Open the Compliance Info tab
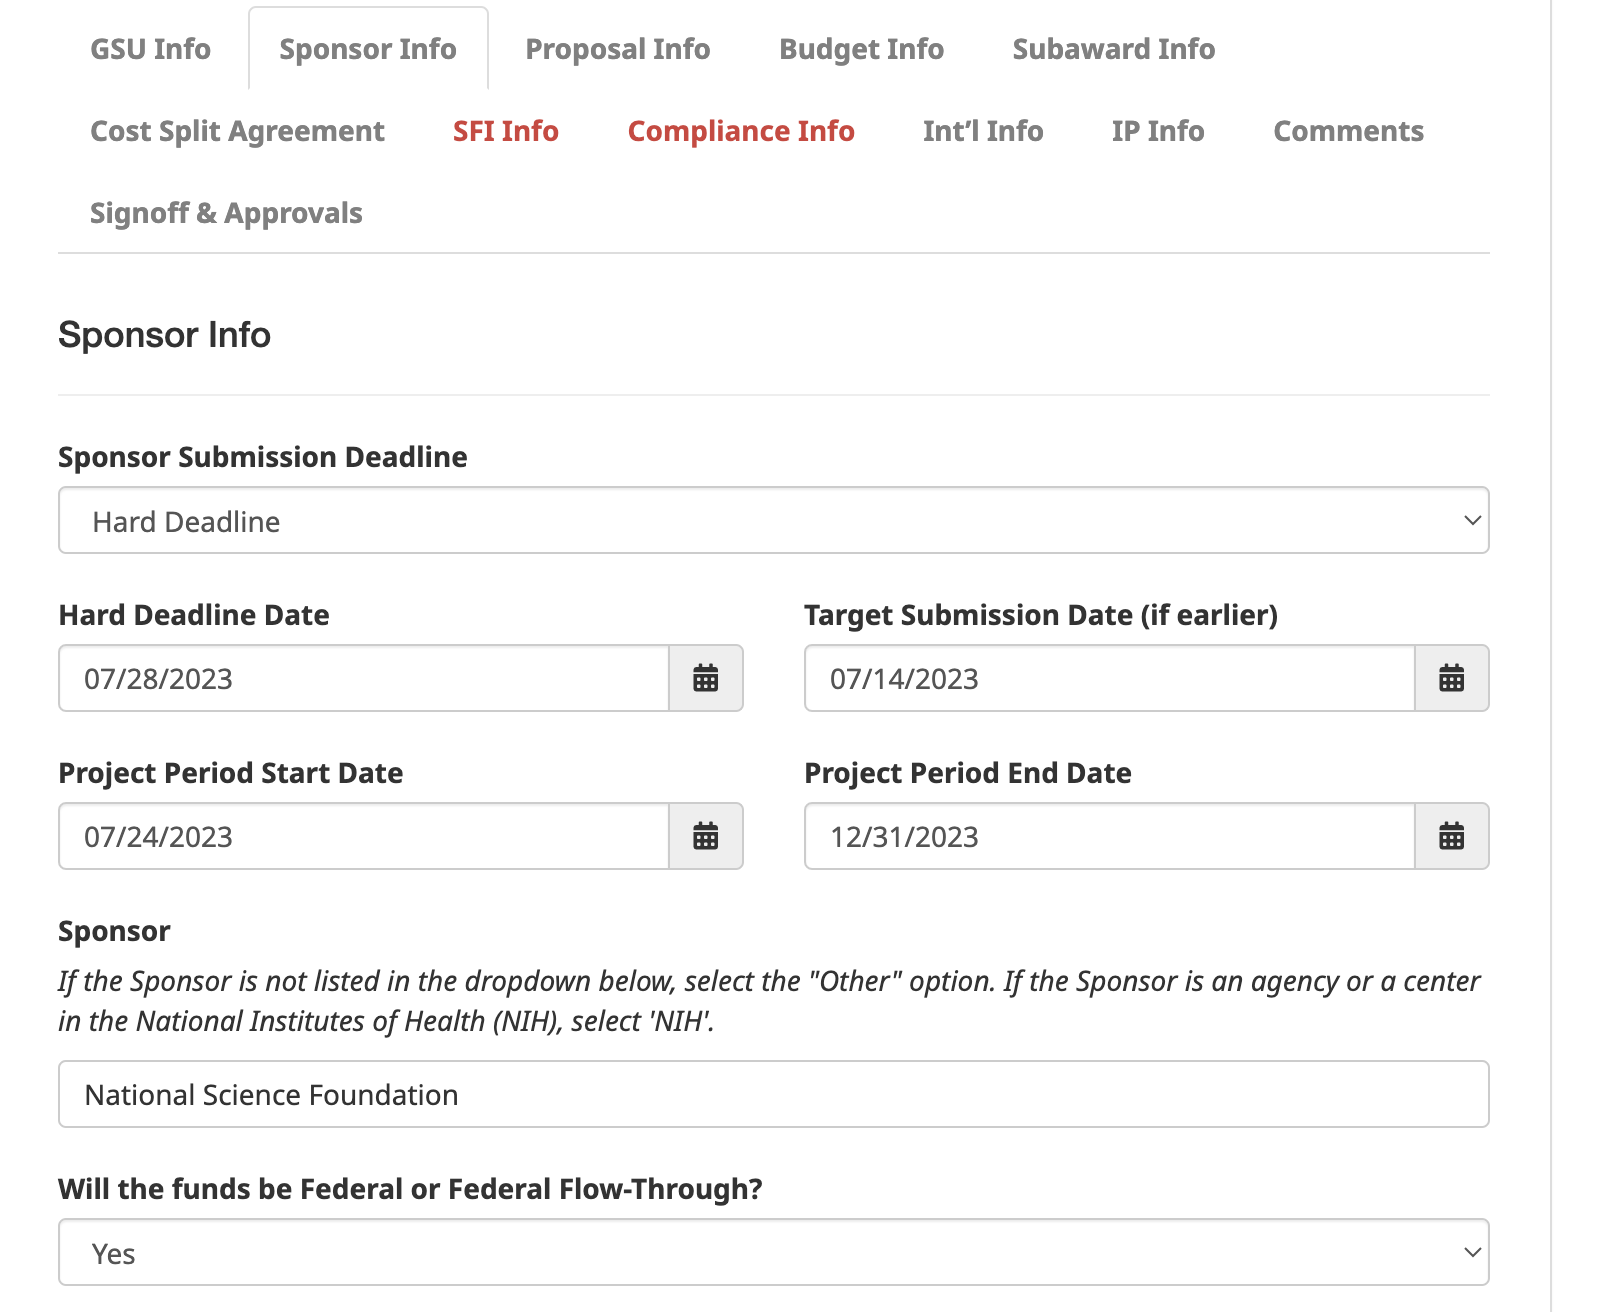The image size is (1606, 1312). 740,131
